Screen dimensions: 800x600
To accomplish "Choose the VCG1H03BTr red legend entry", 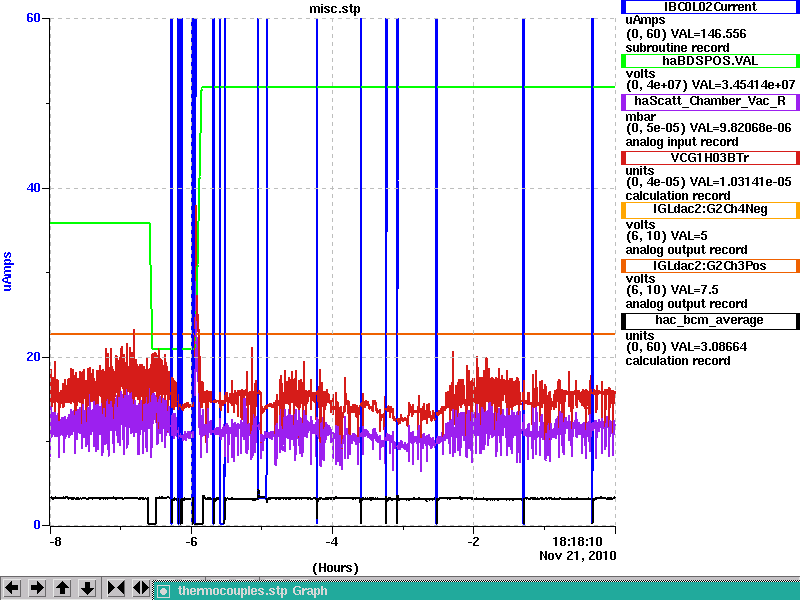I will point(710,158).
